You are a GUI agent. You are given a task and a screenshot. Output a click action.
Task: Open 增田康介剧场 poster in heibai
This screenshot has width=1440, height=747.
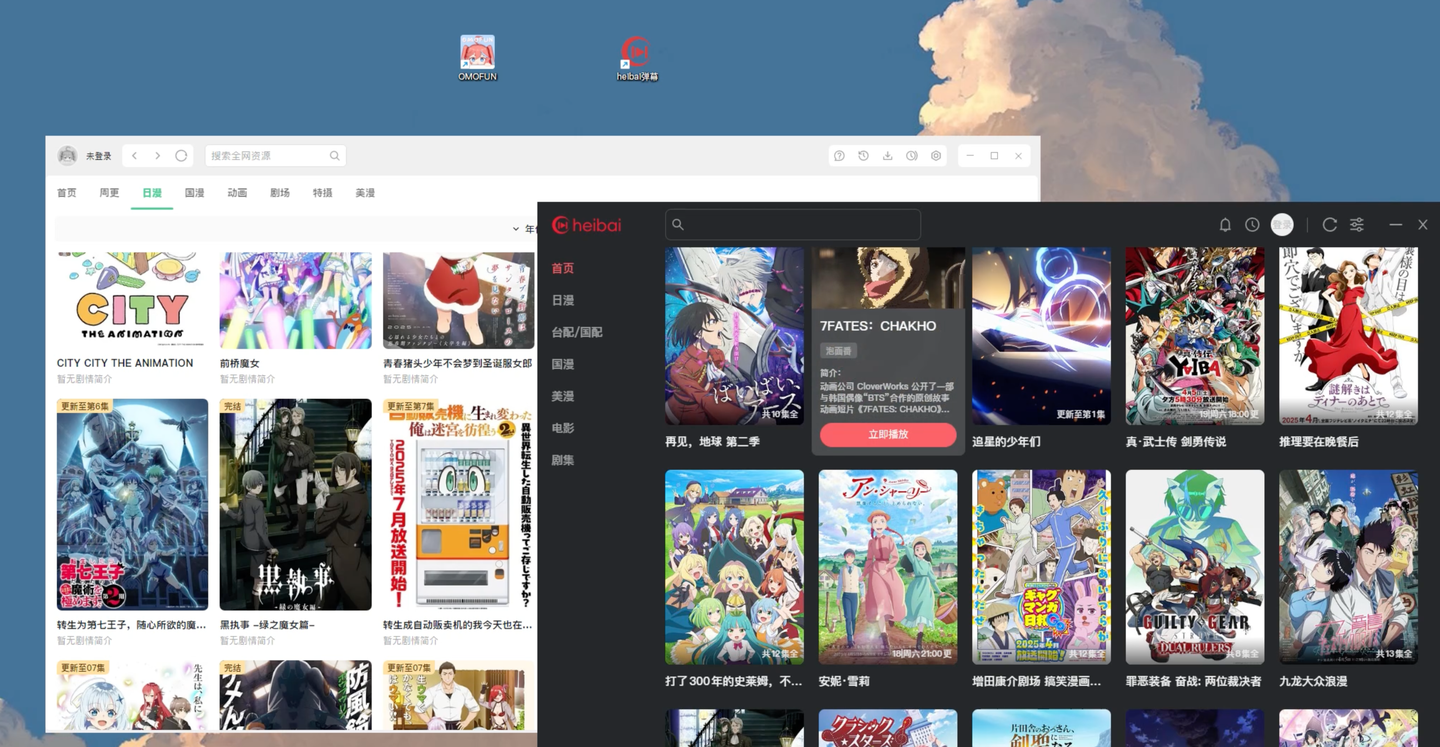(1041, 567)
